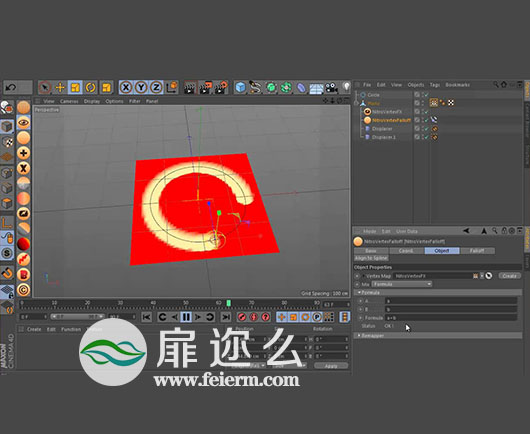Click the Formula a+b input field

pyautogui.click(x=451, y=318)
